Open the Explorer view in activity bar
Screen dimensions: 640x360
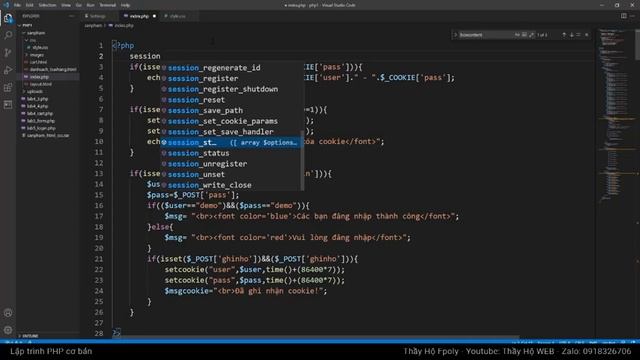pos(8,18)
